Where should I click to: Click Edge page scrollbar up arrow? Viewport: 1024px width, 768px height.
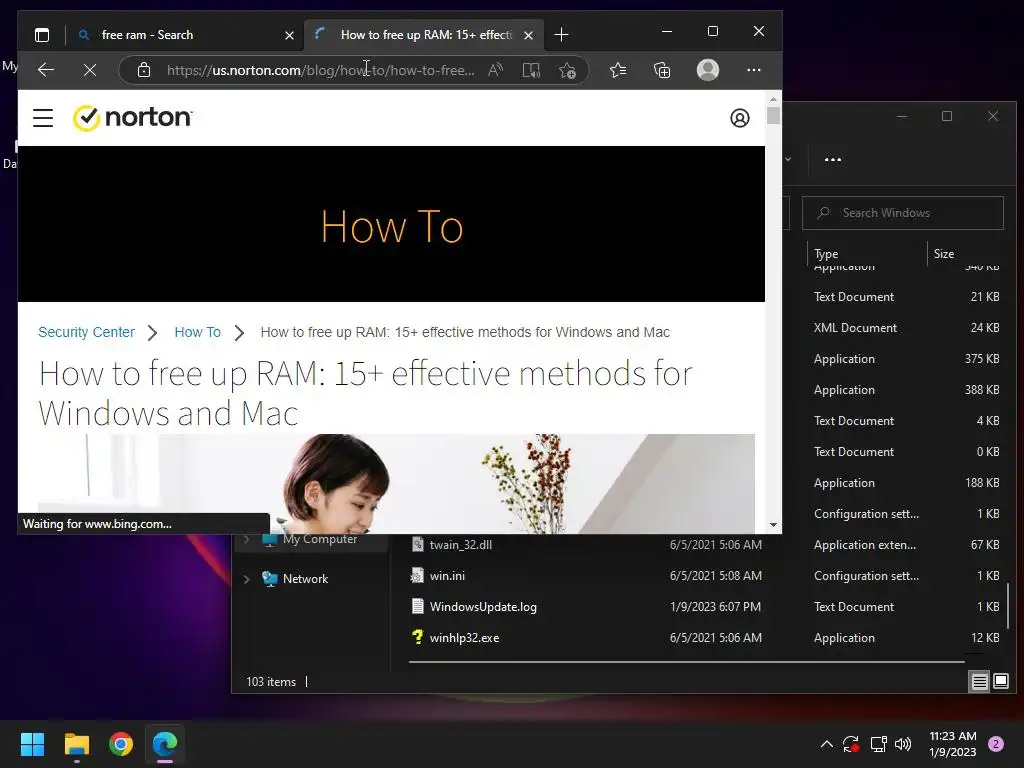click(x=773, y=99)
